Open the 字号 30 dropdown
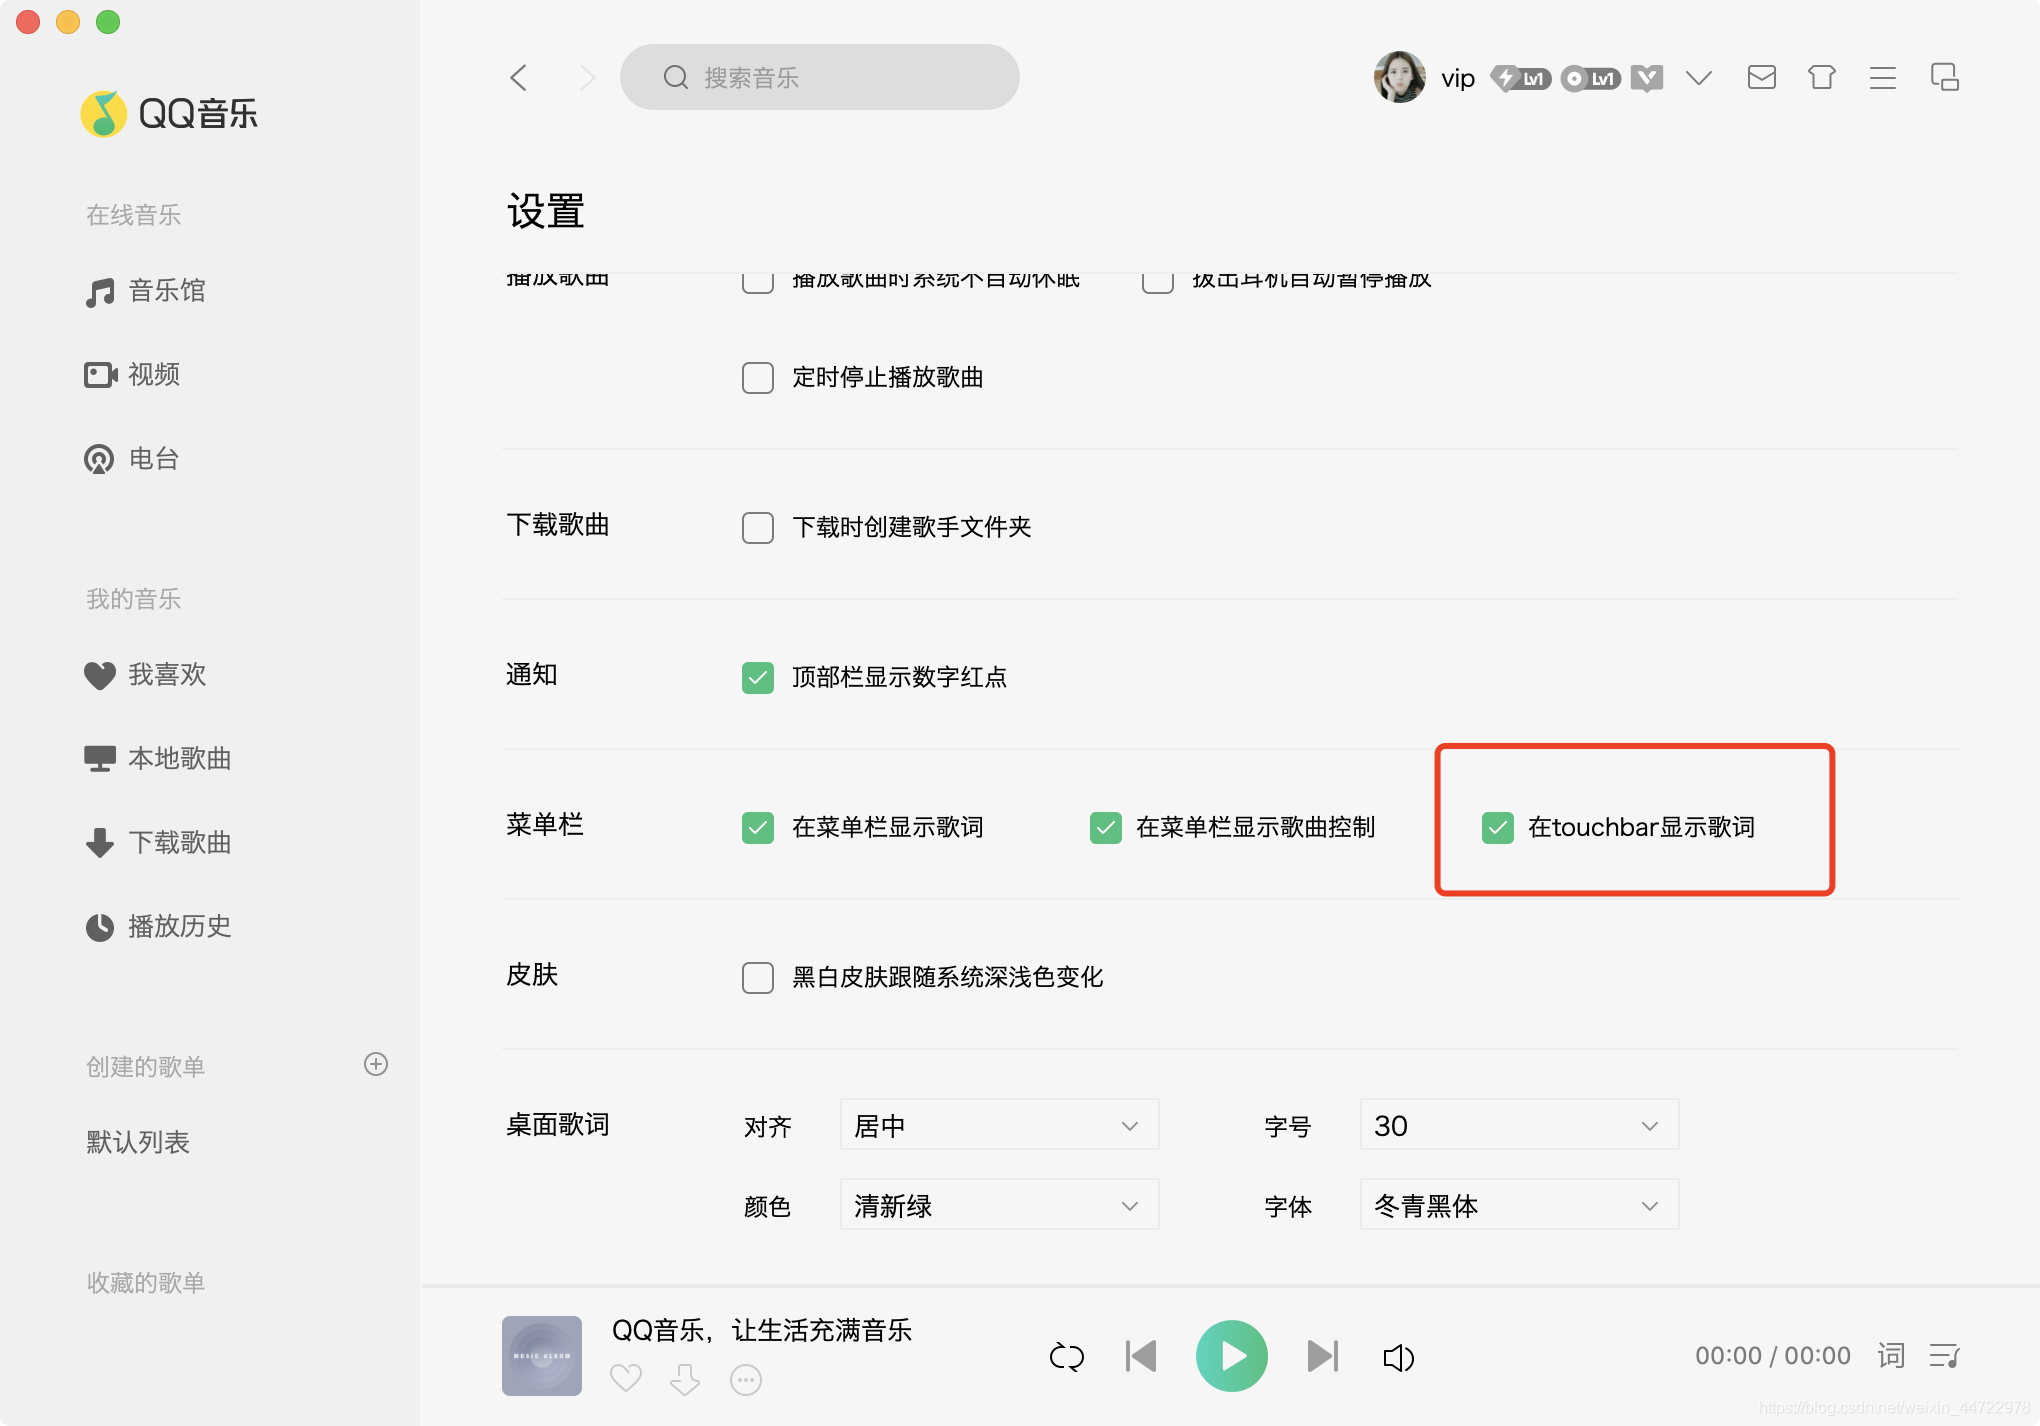Screen dimensions: 2040x1426 [x=1518, y=1125]
